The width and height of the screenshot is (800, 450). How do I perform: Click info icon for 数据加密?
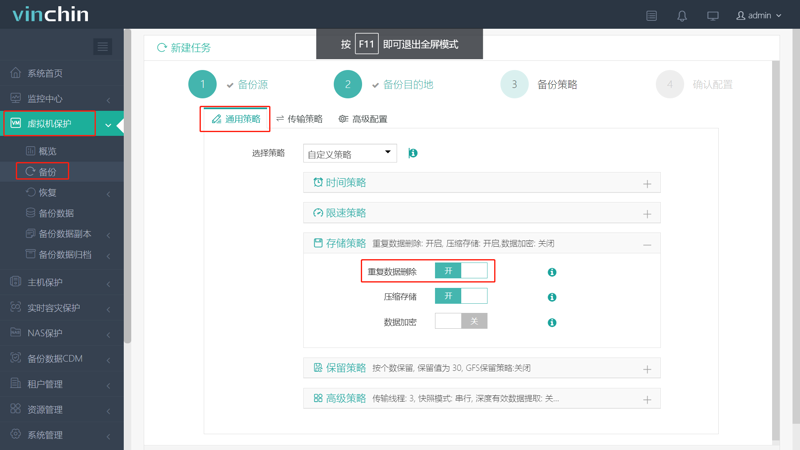552,322
